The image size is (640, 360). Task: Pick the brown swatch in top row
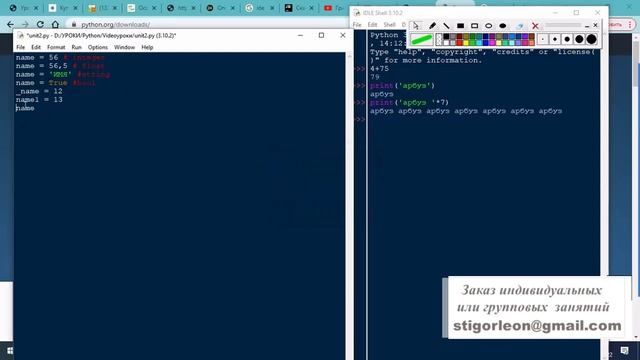coord(532,36)
